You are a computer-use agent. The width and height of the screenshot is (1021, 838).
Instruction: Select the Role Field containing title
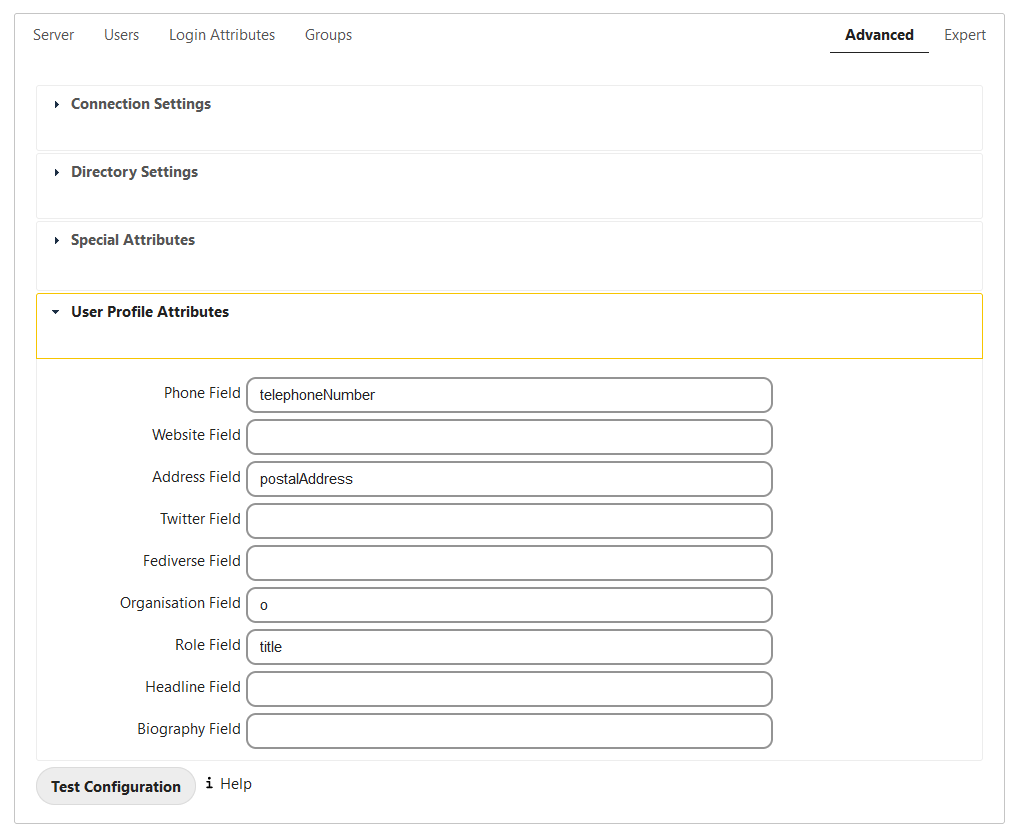coord(510,647)
